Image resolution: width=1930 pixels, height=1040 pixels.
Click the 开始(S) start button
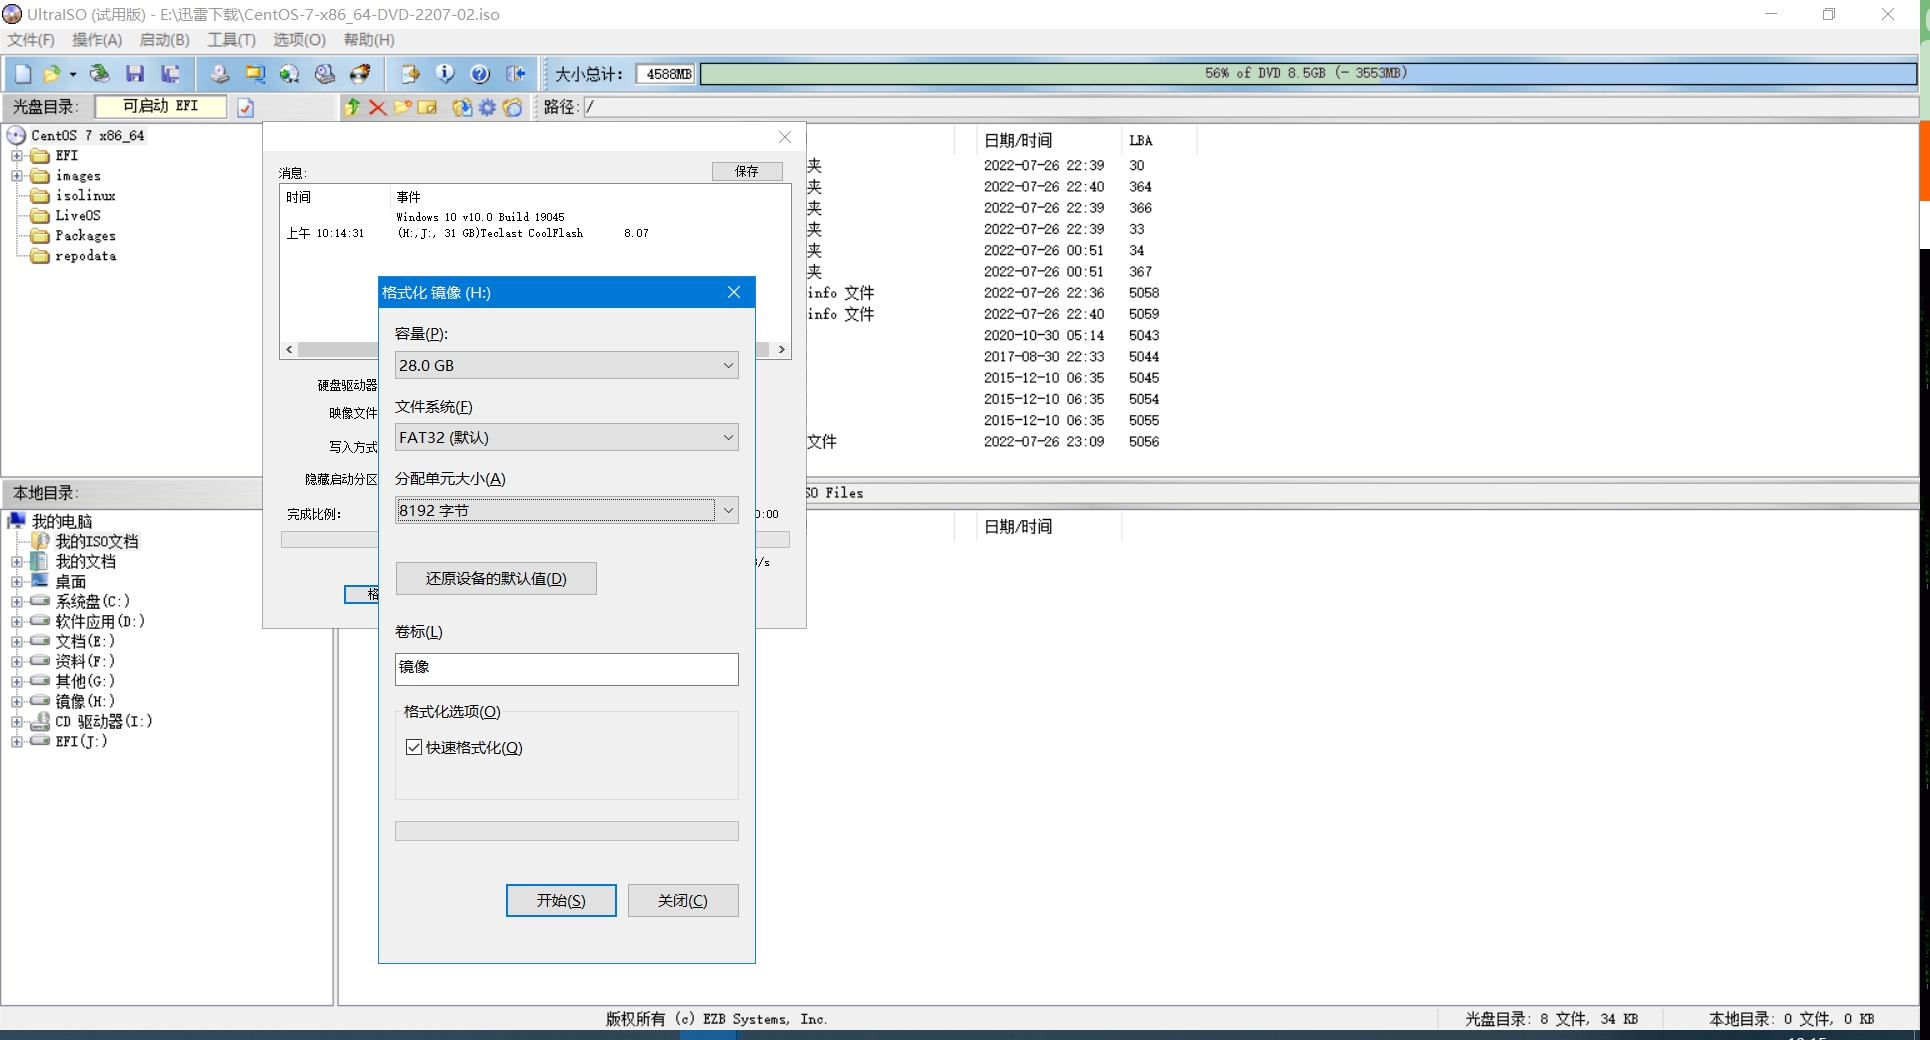tap(560, 900)
